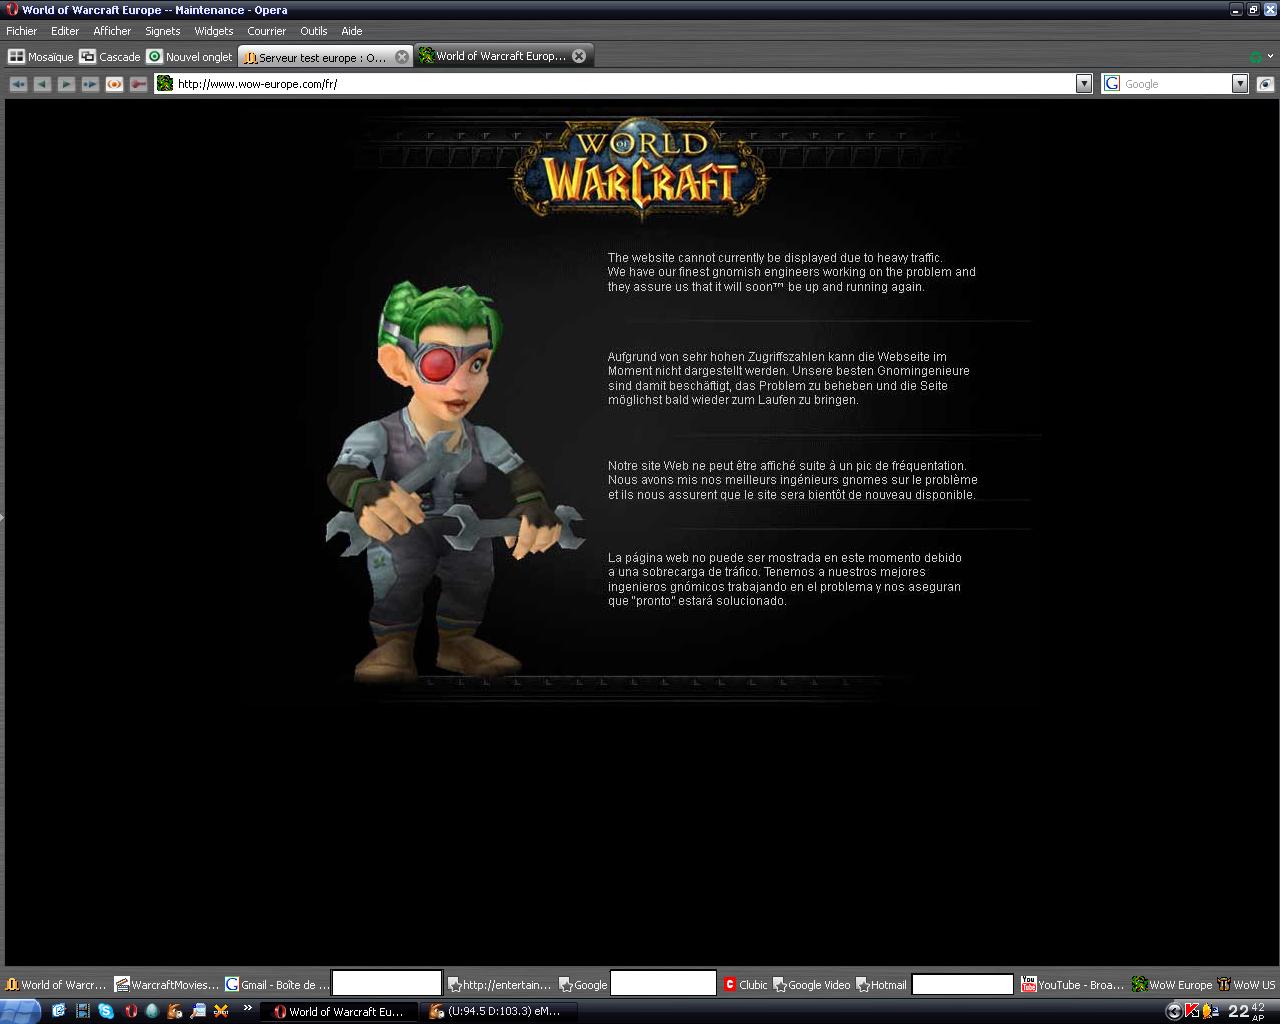Click the Cascade windows button
Viewport: 1280px width, 1024px height.
click(110, 57)
